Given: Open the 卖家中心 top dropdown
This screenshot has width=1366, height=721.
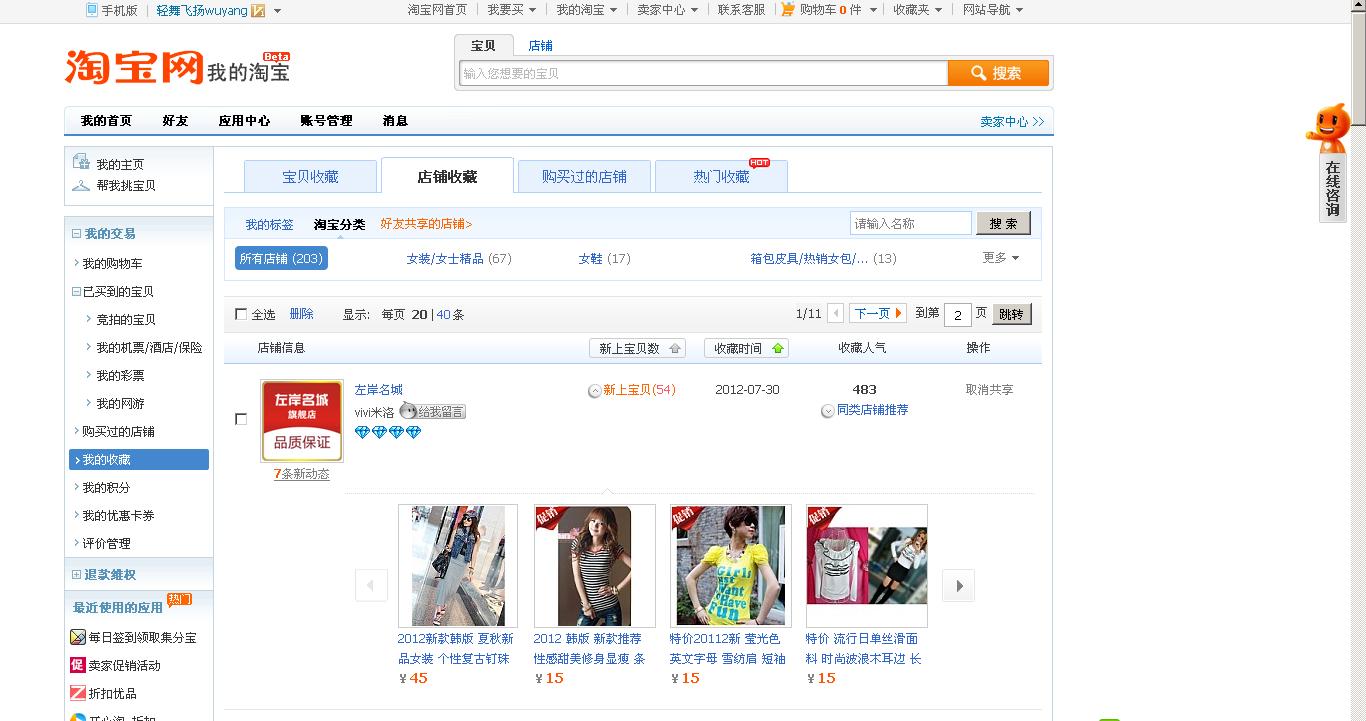Looking at the screenshot, I should pyautogui.click(x=667, y=10).
